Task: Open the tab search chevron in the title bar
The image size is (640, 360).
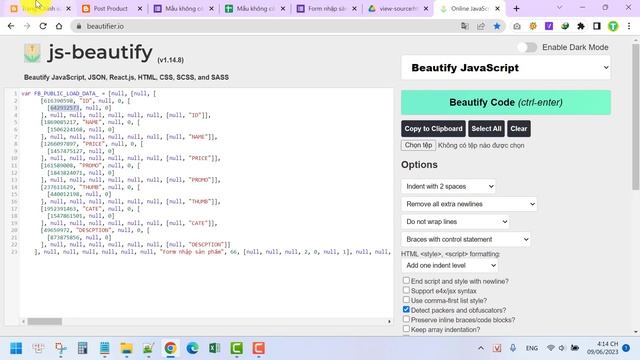Action: click(x=559, y=8)
